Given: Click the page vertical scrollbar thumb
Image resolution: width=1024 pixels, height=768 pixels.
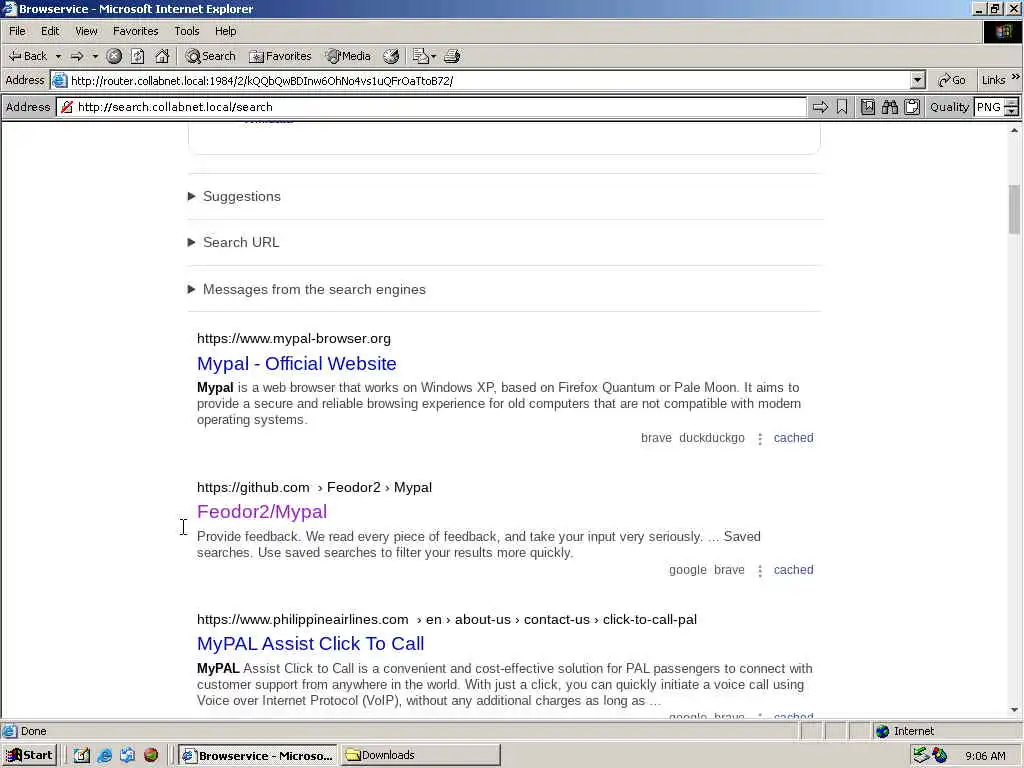Looking at the screenshot, I should tap(1014, 209).
